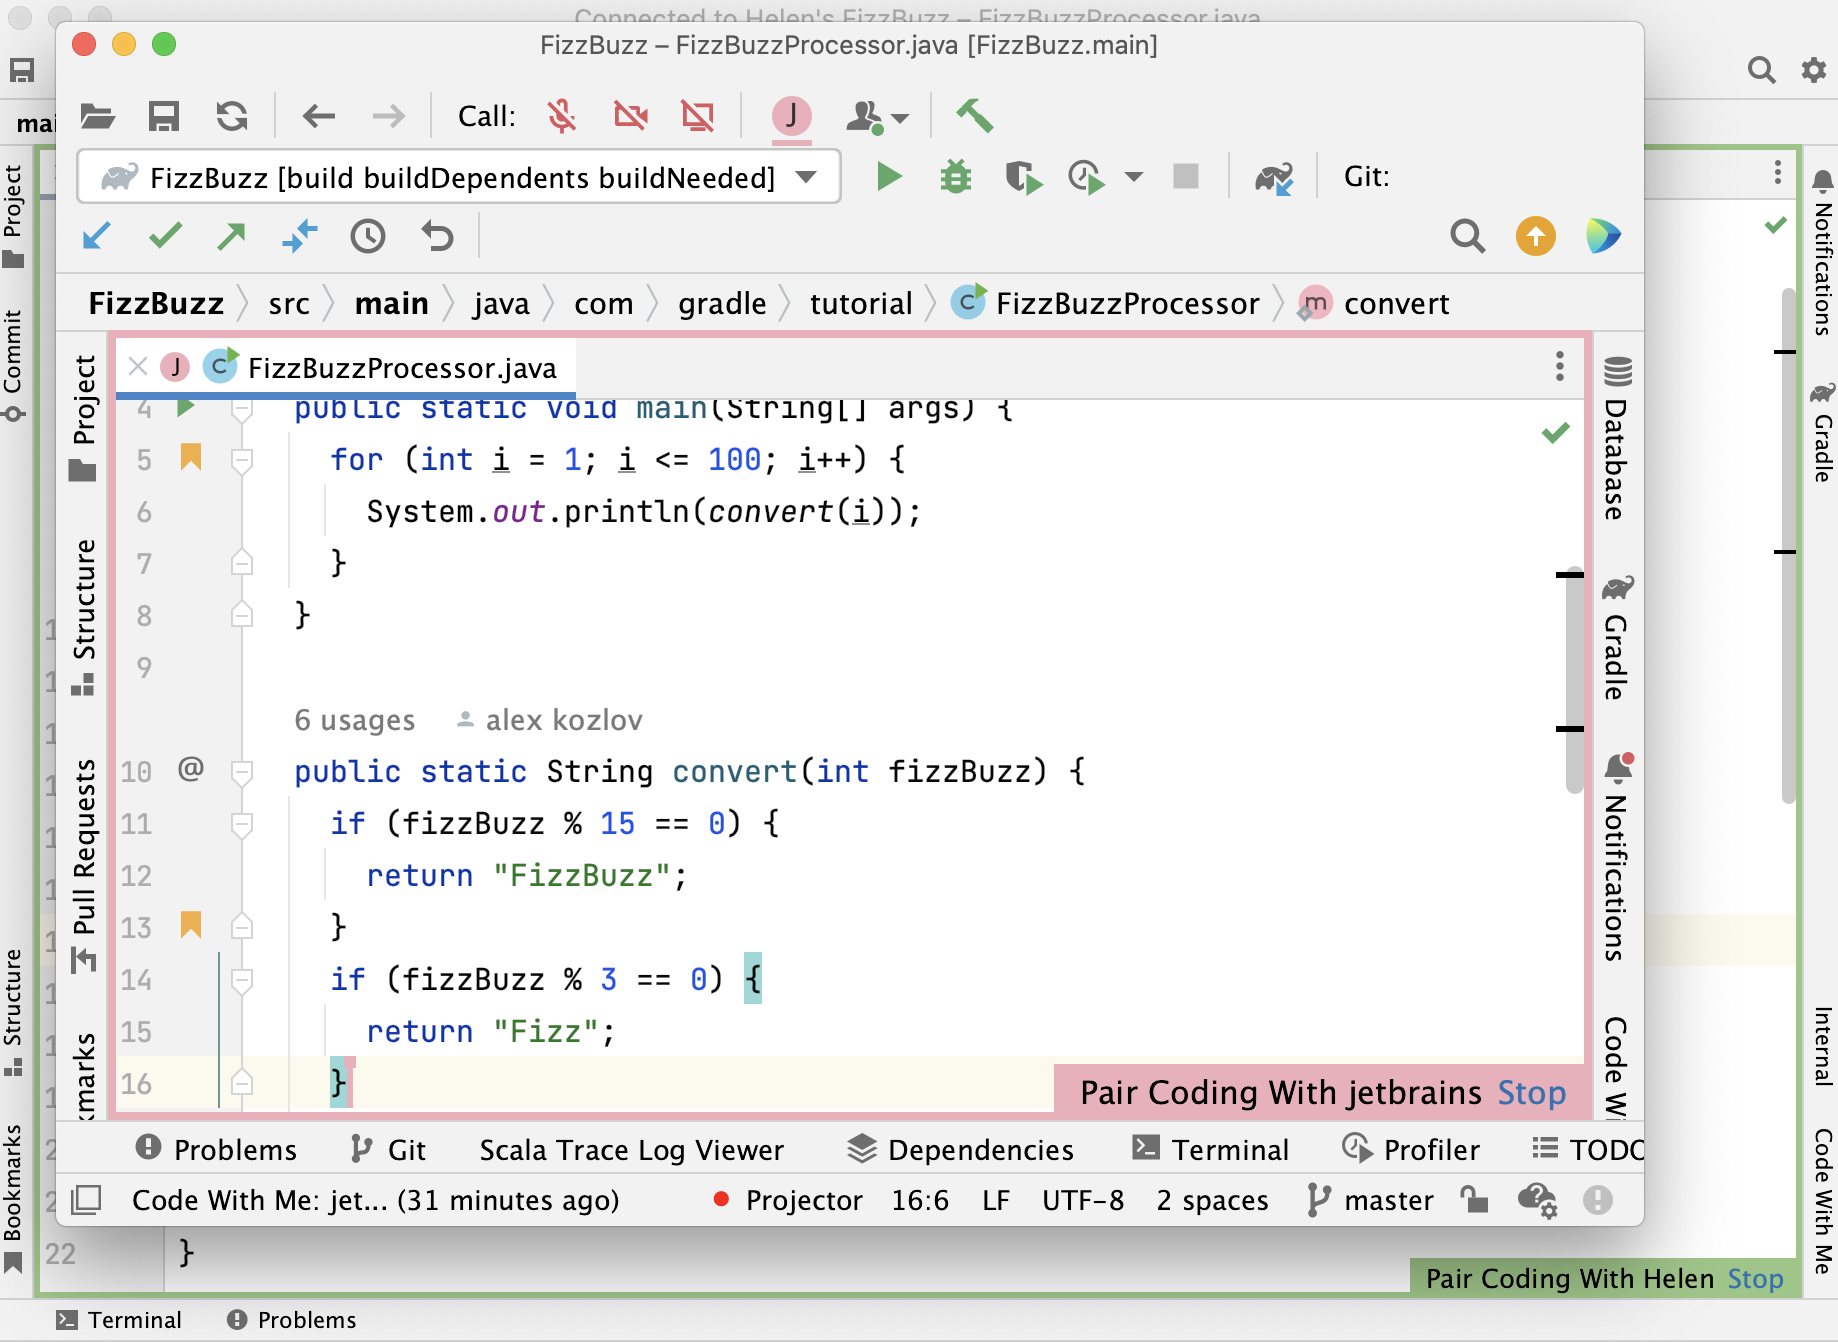Image resolution: width=1838 pixels, height=1342 pixels.
Task: Reload Gradle project elephant icon
Action: click(1274, 178)
